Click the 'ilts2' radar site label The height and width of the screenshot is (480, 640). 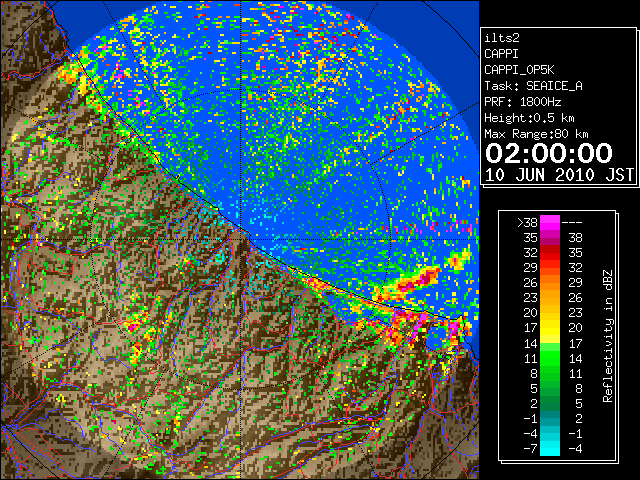(x=502, y=38)
